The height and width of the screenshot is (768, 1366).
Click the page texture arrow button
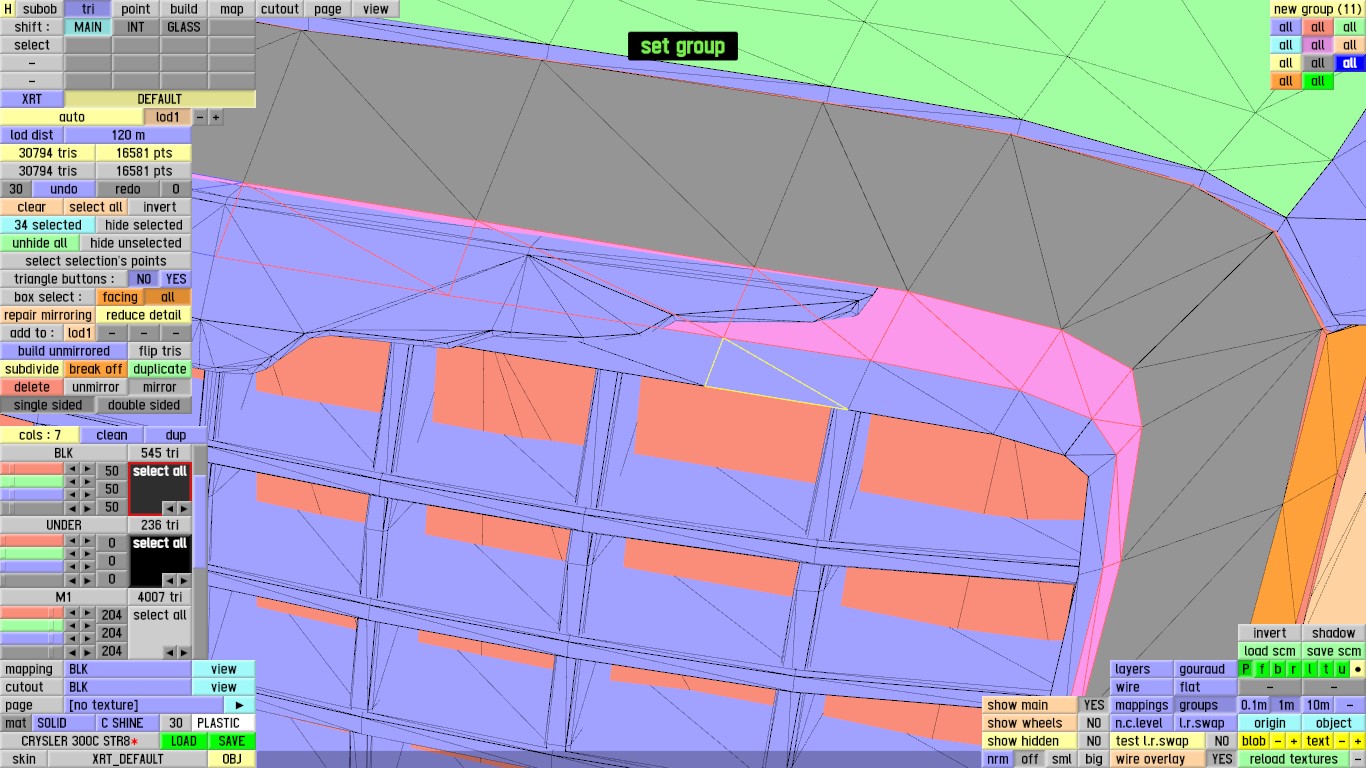point(240,705)
